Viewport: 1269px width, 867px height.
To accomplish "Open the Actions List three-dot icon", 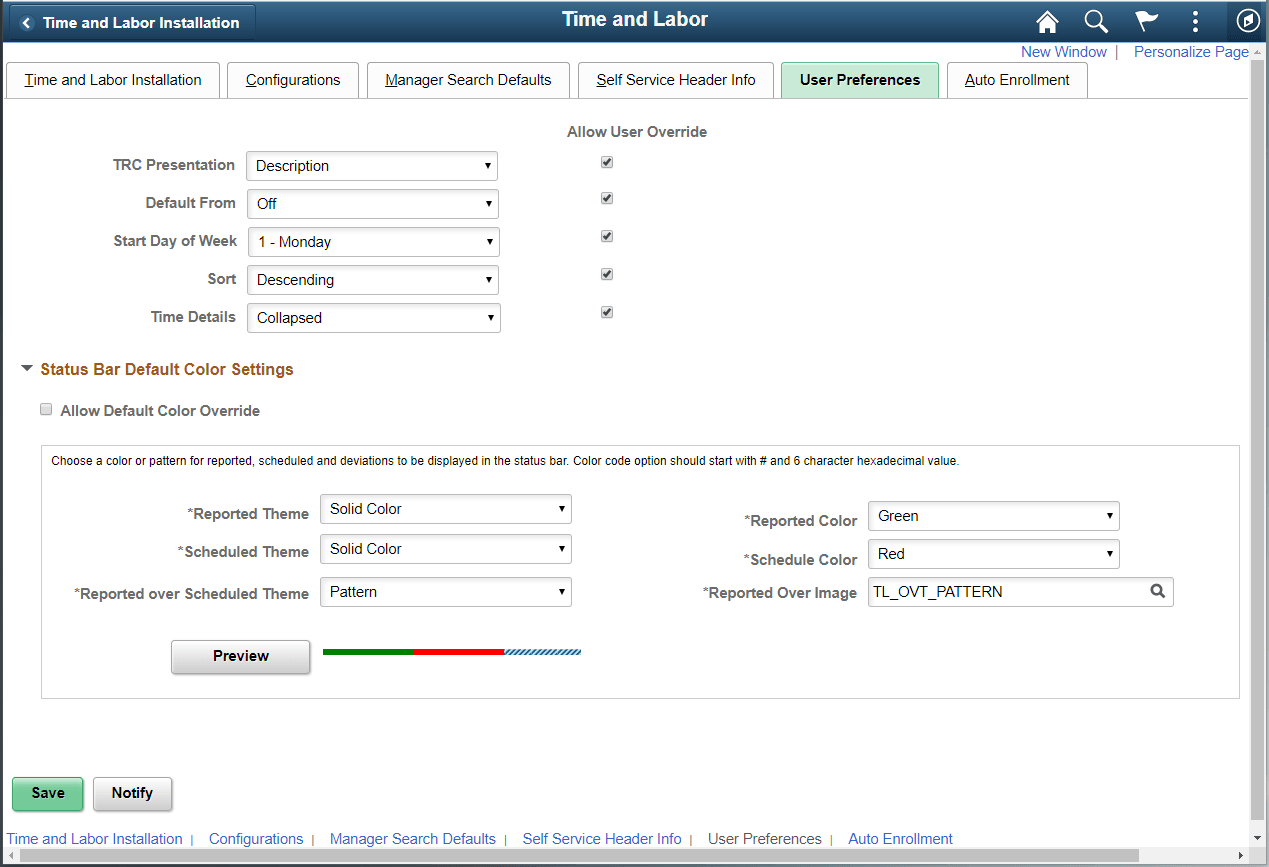I will tap(1196, 21).
